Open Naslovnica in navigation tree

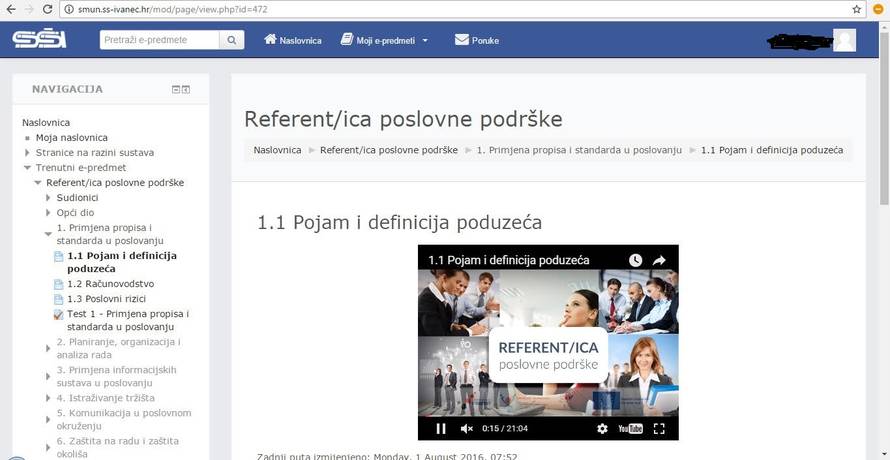46,123
